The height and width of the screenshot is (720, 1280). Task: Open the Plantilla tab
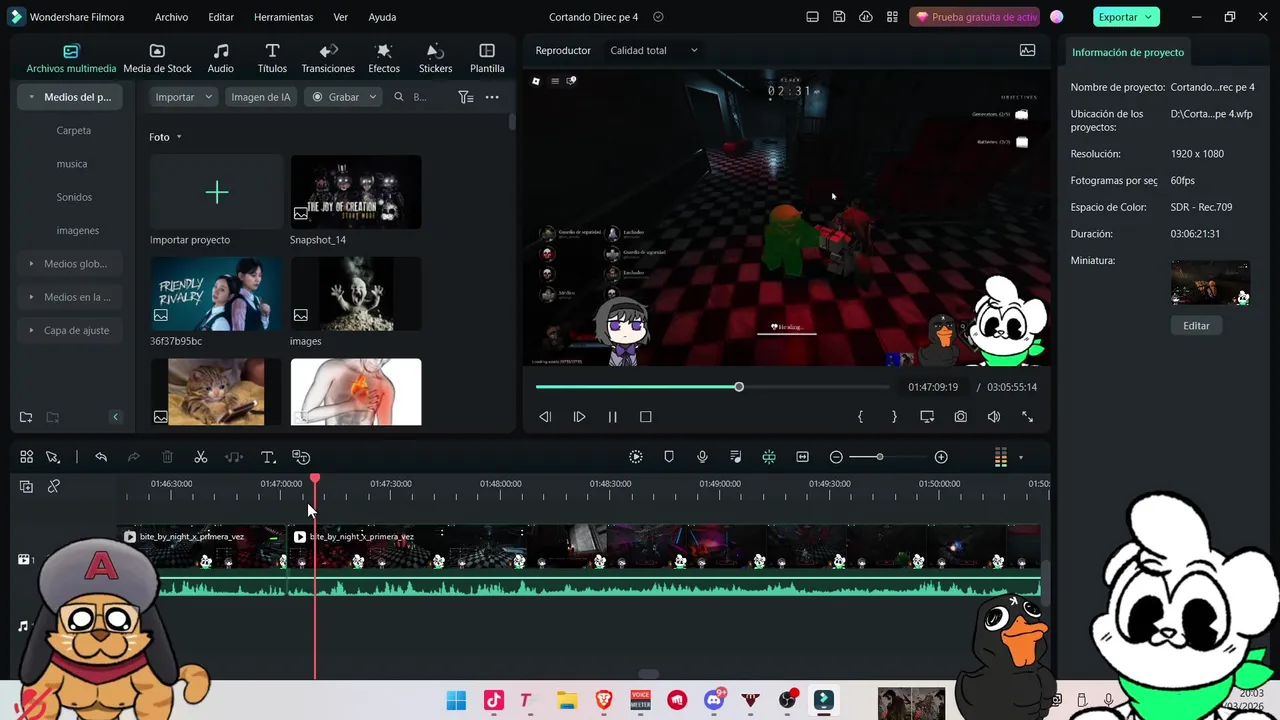[x=487, y=59]
